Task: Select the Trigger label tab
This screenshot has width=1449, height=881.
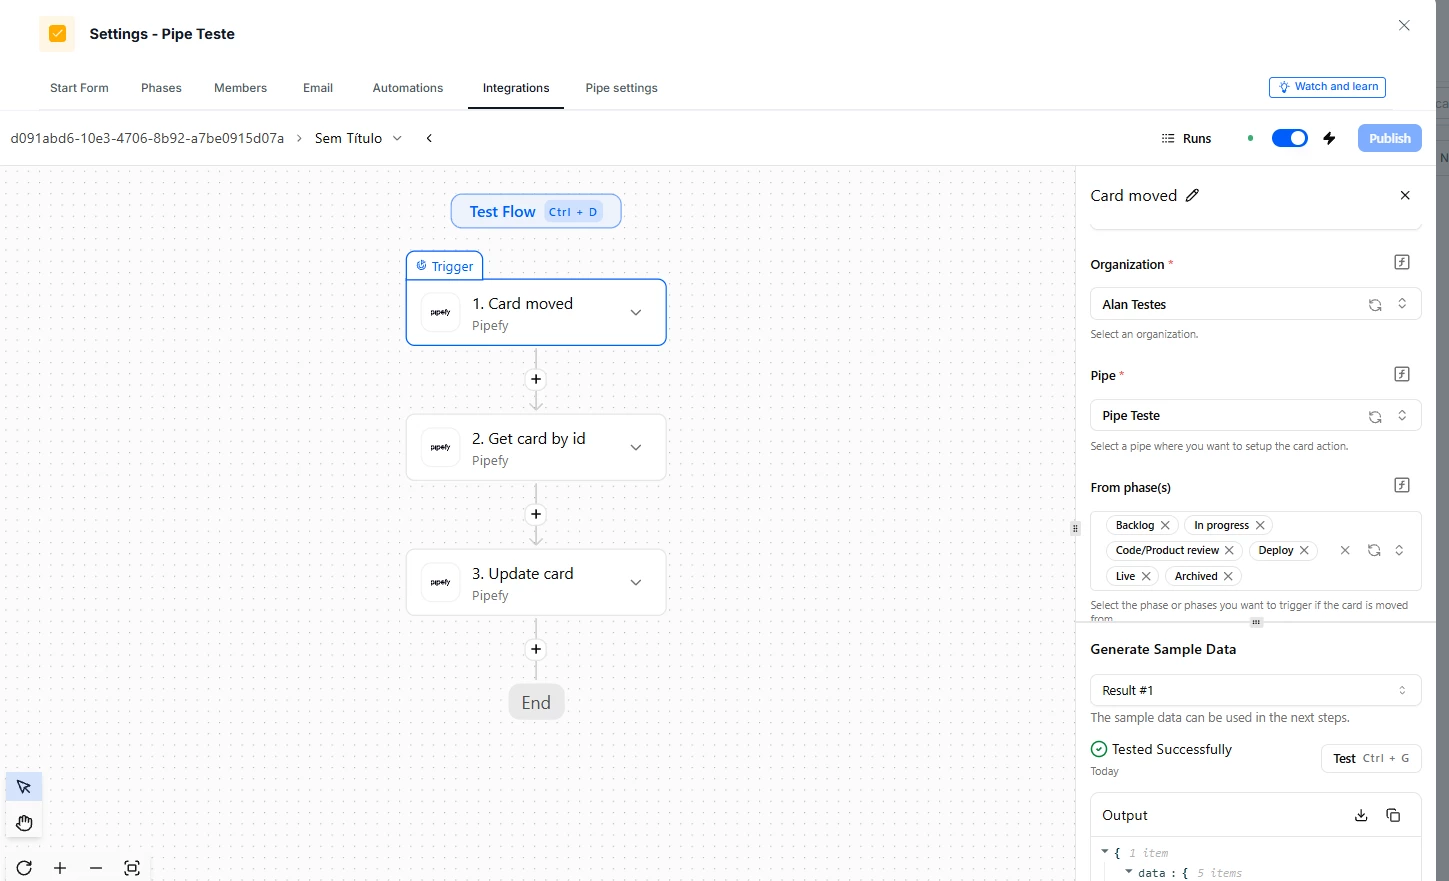Action: (445, 266)
